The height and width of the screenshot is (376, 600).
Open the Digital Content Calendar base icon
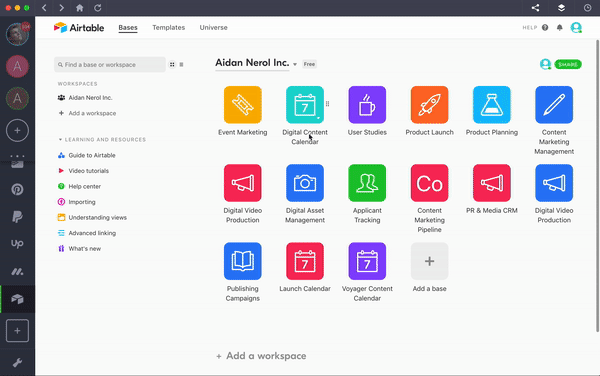coord(305,105)
